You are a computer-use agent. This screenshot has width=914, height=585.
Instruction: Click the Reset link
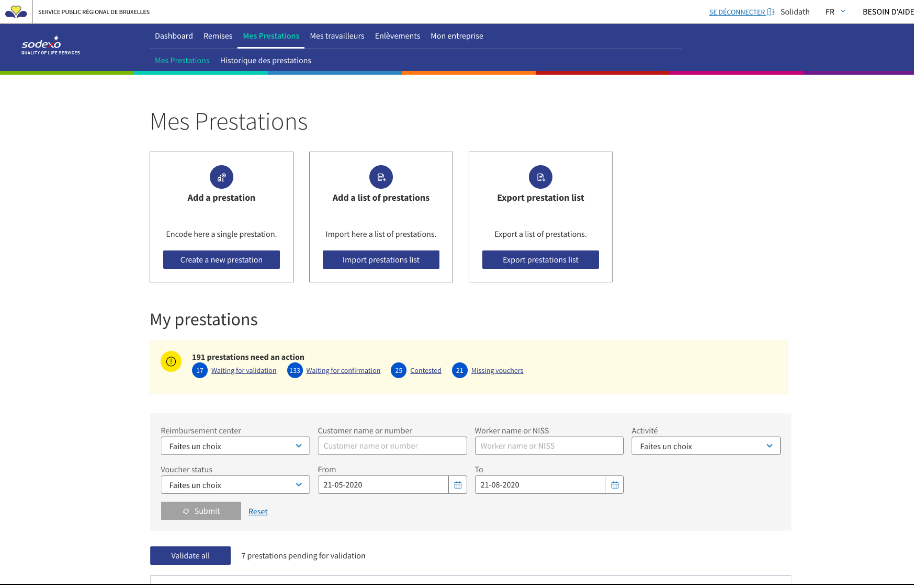point(258,512)
